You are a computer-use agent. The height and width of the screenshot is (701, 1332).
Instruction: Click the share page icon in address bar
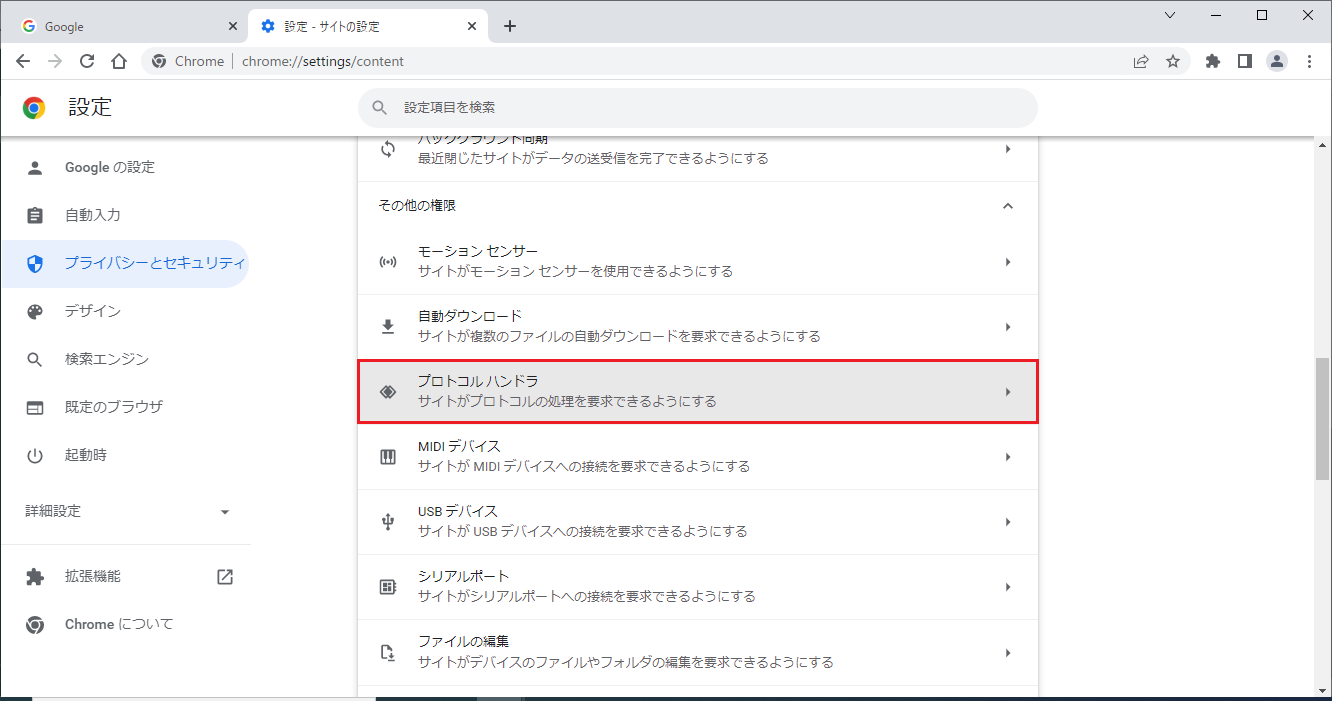[x=1141, y=61]
